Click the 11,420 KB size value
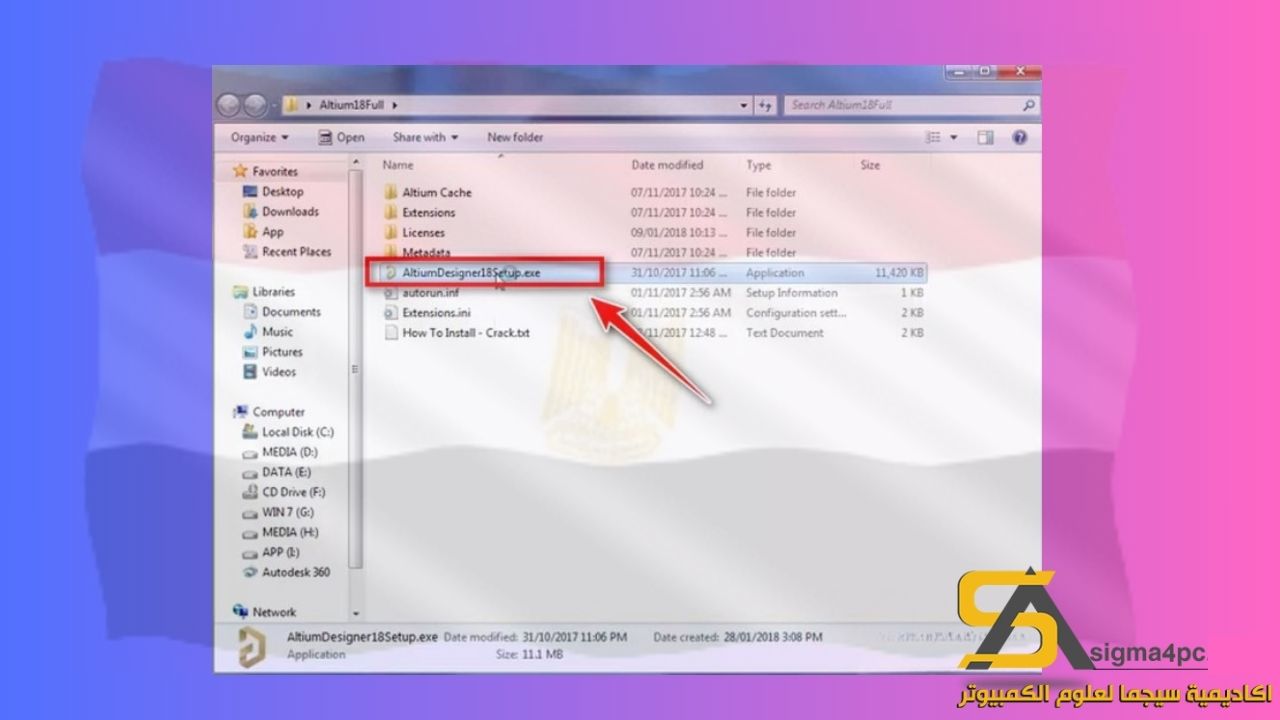The width and height of the screenshot is (1280, 720). tap(900, 273)
